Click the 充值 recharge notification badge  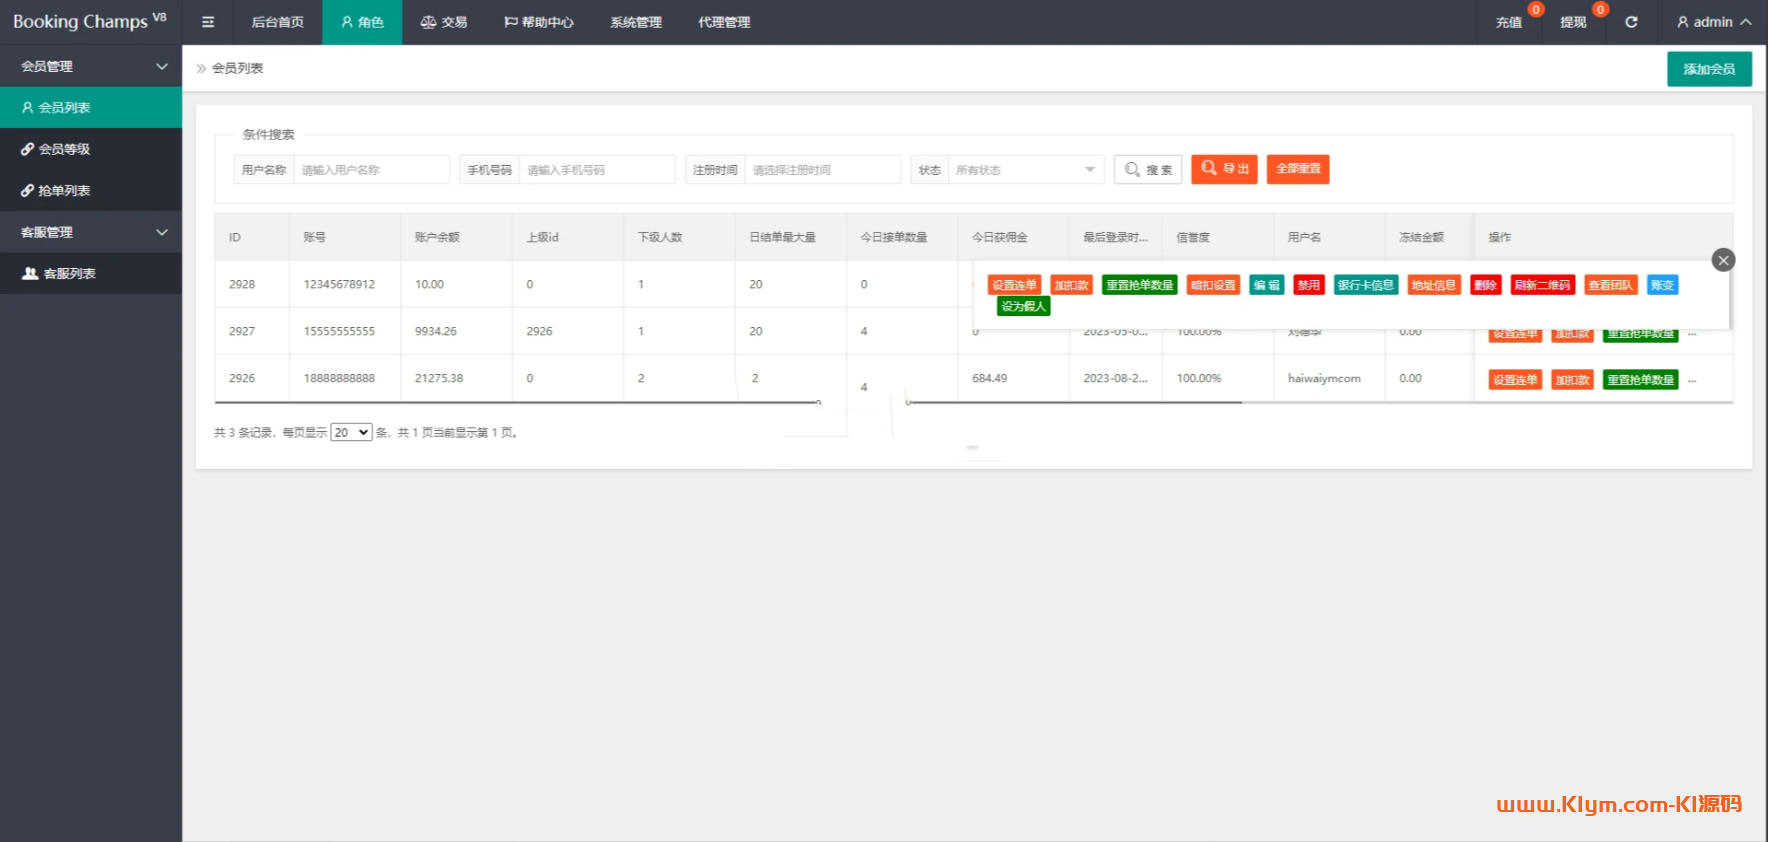coord(1536,10)
